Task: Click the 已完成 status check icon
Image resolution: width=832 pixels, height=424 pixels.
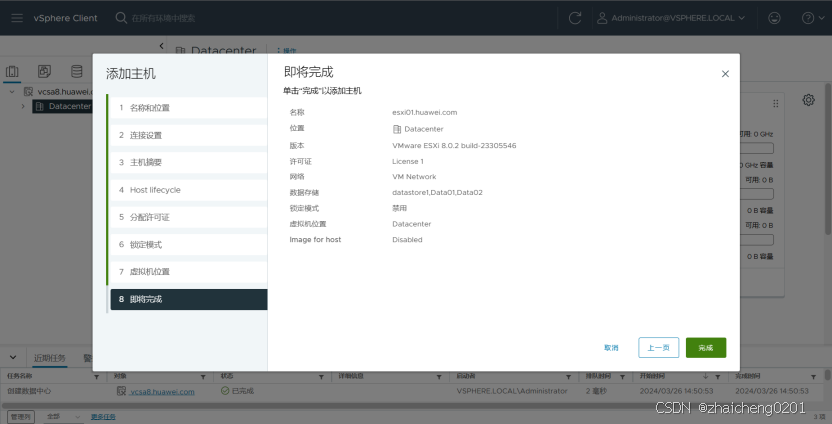Action: click(x=225, y=391)
